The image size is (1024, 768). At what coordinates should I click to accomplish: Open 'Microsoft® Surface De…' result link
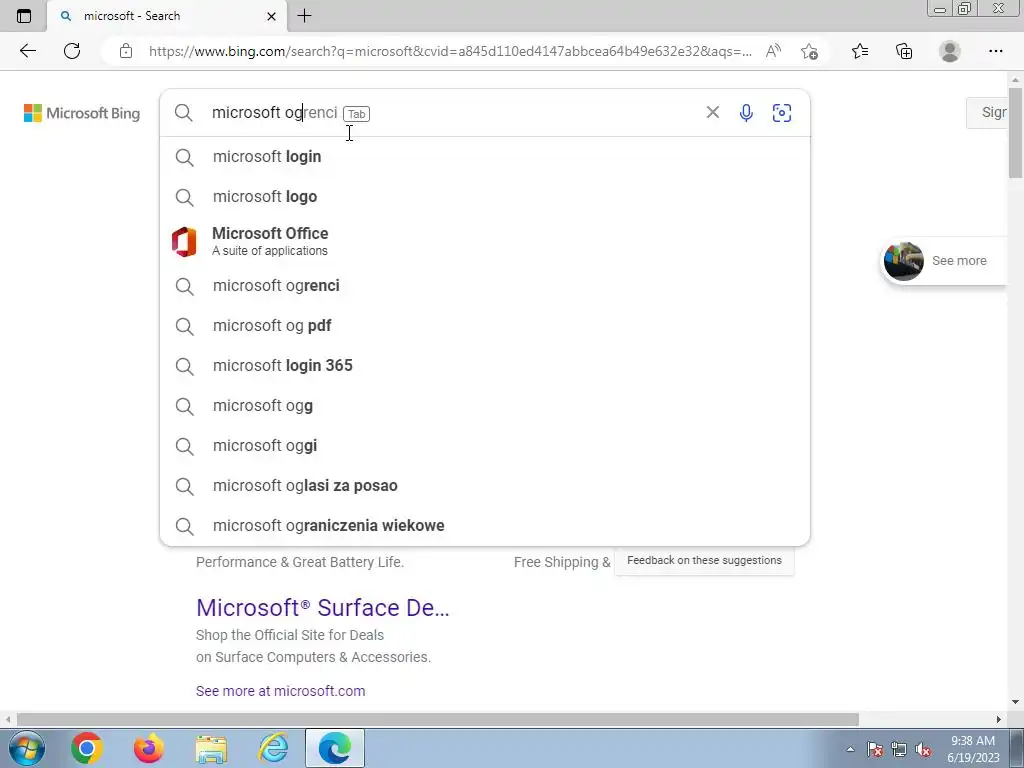point(323,607)
